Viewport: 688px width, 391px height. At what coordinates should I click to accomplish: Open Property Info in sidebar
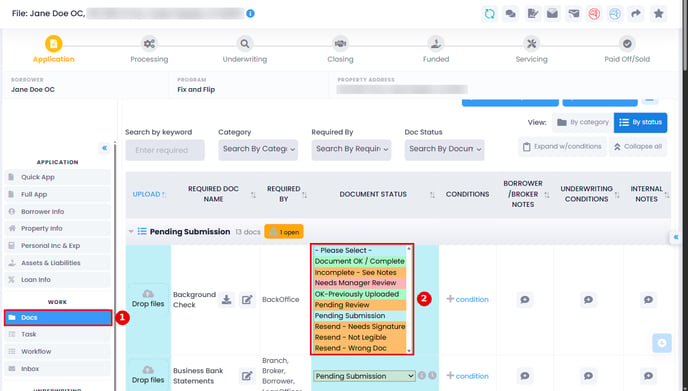pos(57,229)
